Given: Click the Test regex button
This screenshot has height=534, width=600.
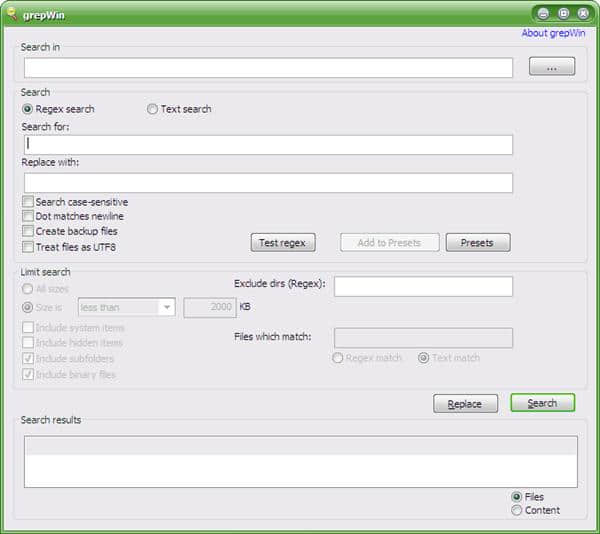Looking at the screenshot, I should coord(283,243).
